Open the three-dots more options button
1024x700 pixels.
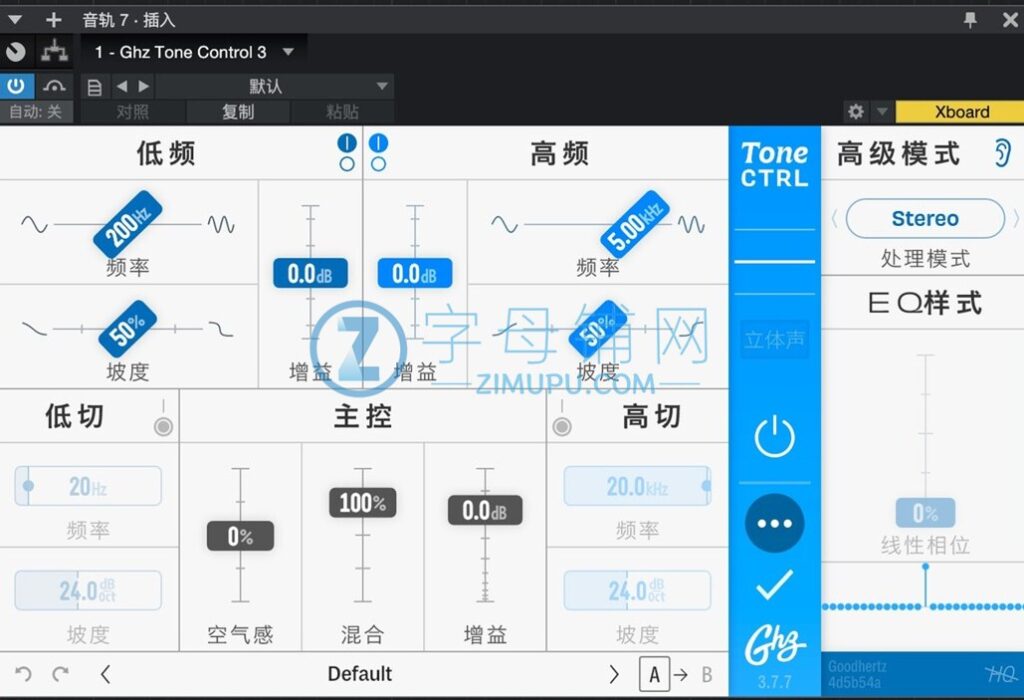[x=774, y=523]
